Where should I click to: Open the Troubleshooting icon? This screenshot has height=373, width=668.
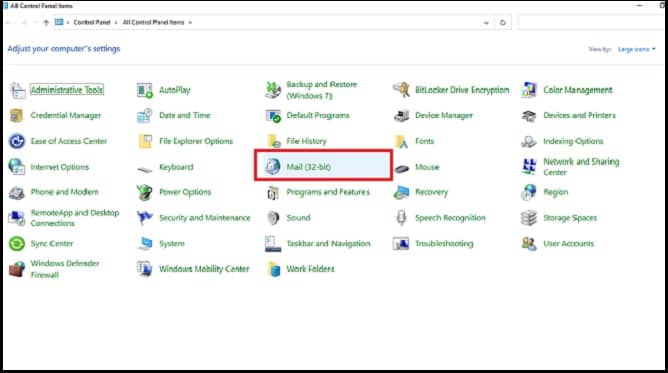[x=401, y=244]
